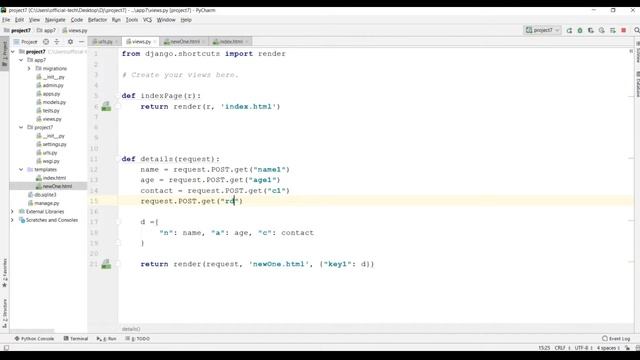Open the Run menu
This screenshot has height=360, width=640.
(116, 20)
